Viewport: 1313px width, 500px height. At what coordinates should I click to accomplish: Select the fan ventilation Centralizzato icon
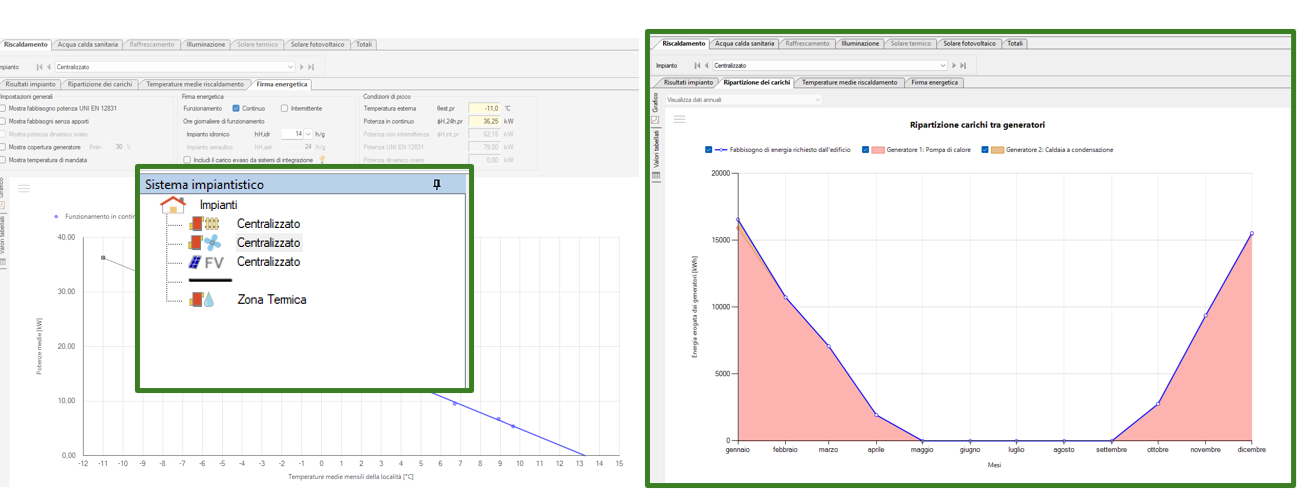coord(203,243)
